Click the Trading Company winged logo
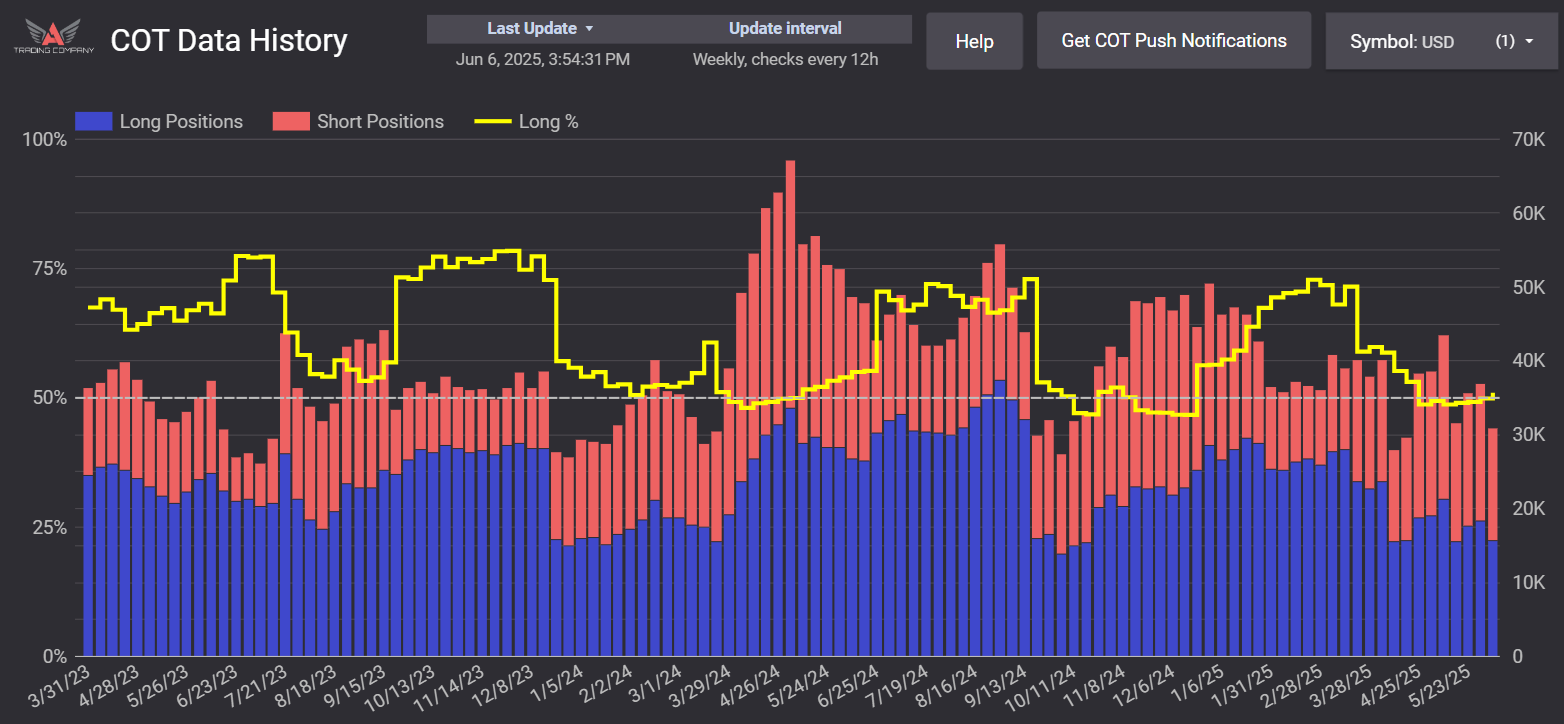Viewport: 1564px width, 724px height. pyautogui.click(x=54, y=38)
